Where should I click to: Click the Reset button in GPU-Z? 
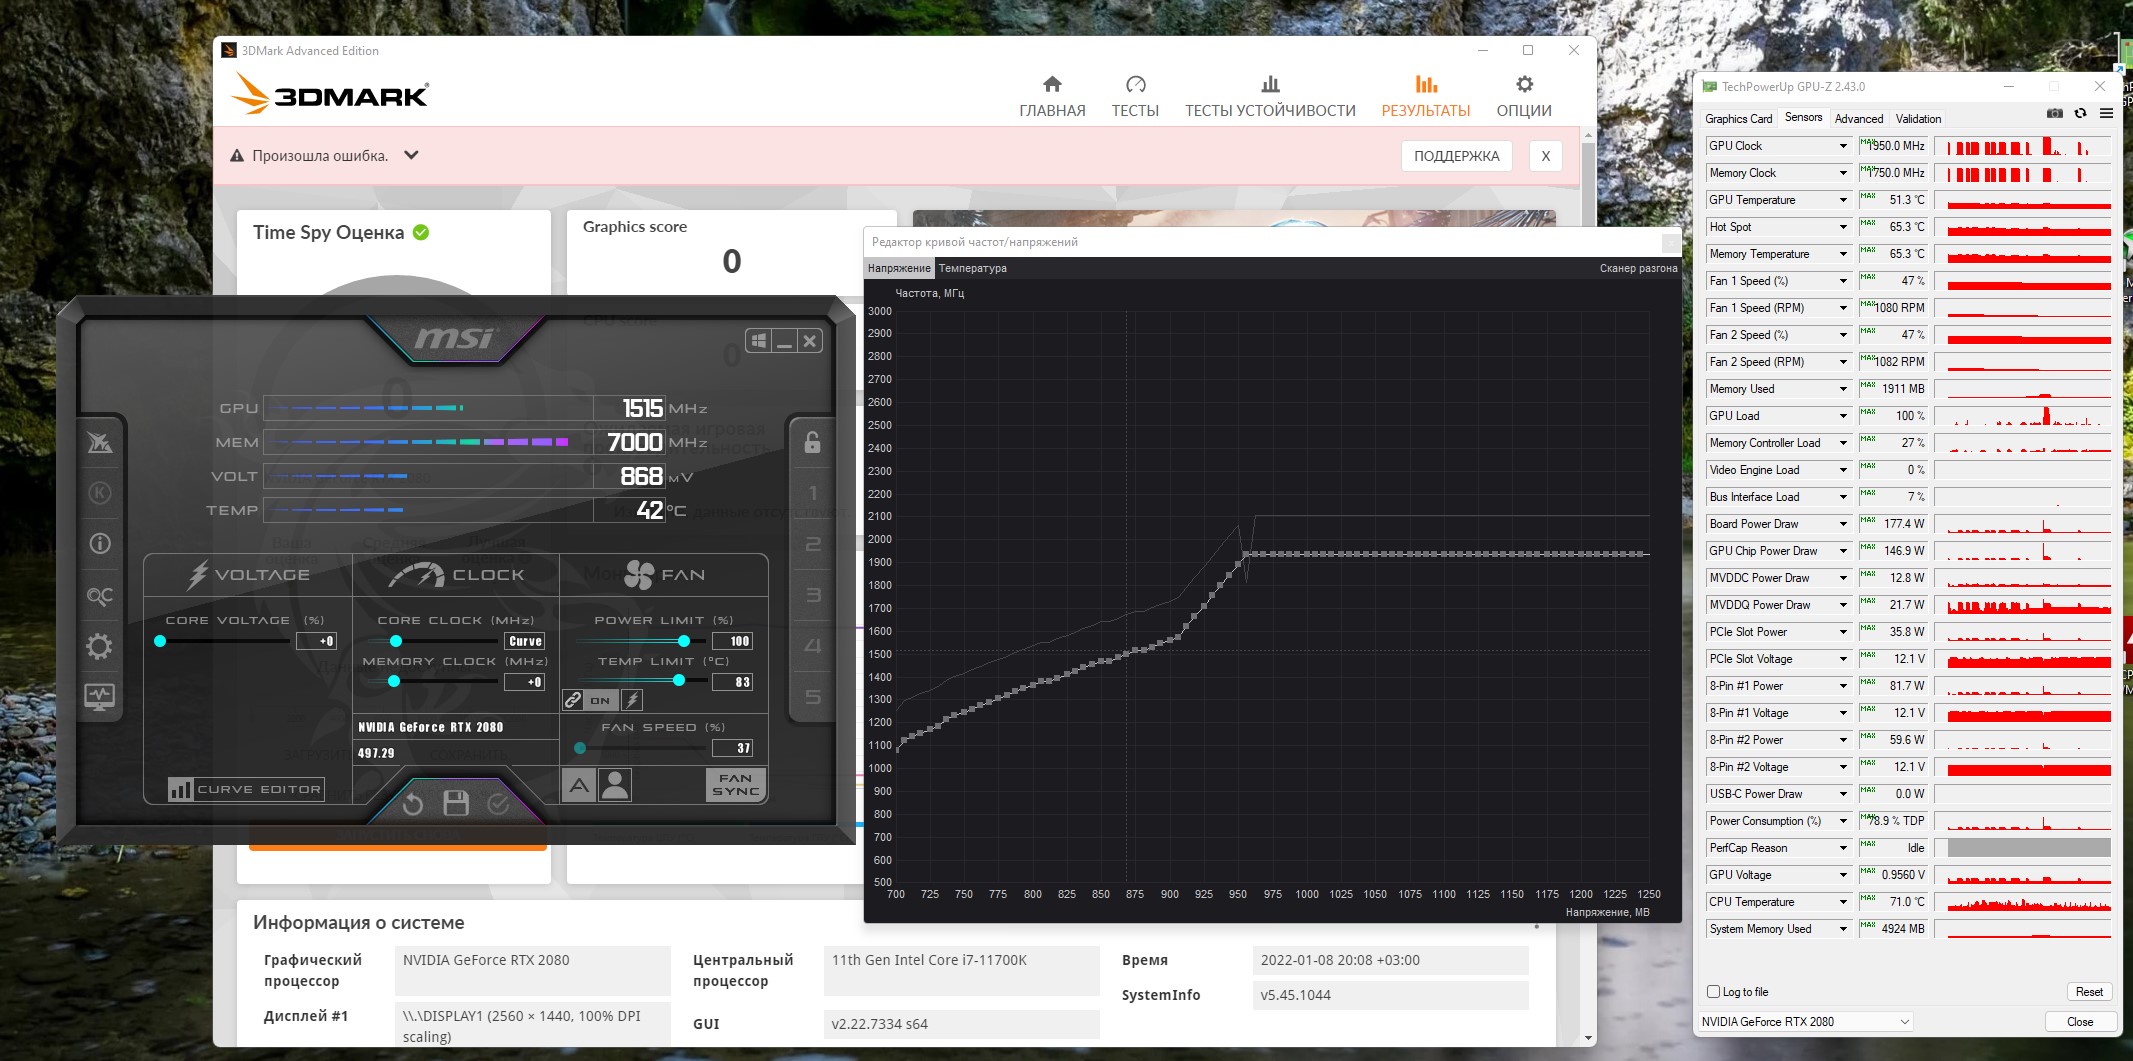pyautogui.click(x=2089, y=992)
